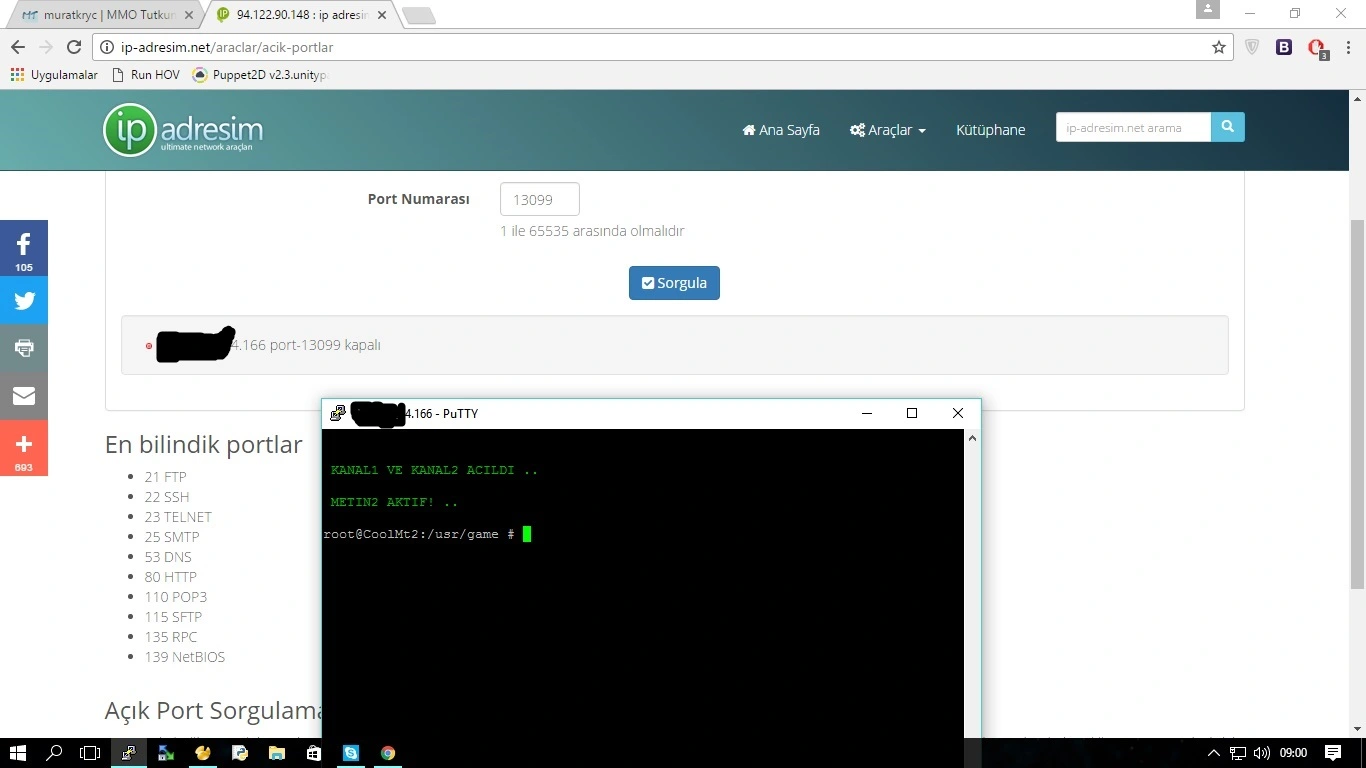1366x768 pixels.
Task: Open a new browser tab
Action: click(x=418, y=15)
